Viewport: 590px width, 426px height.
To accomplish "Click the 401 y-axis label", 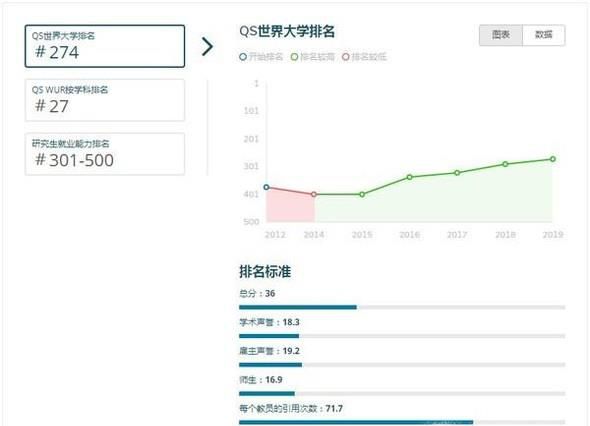I will 251,194.
